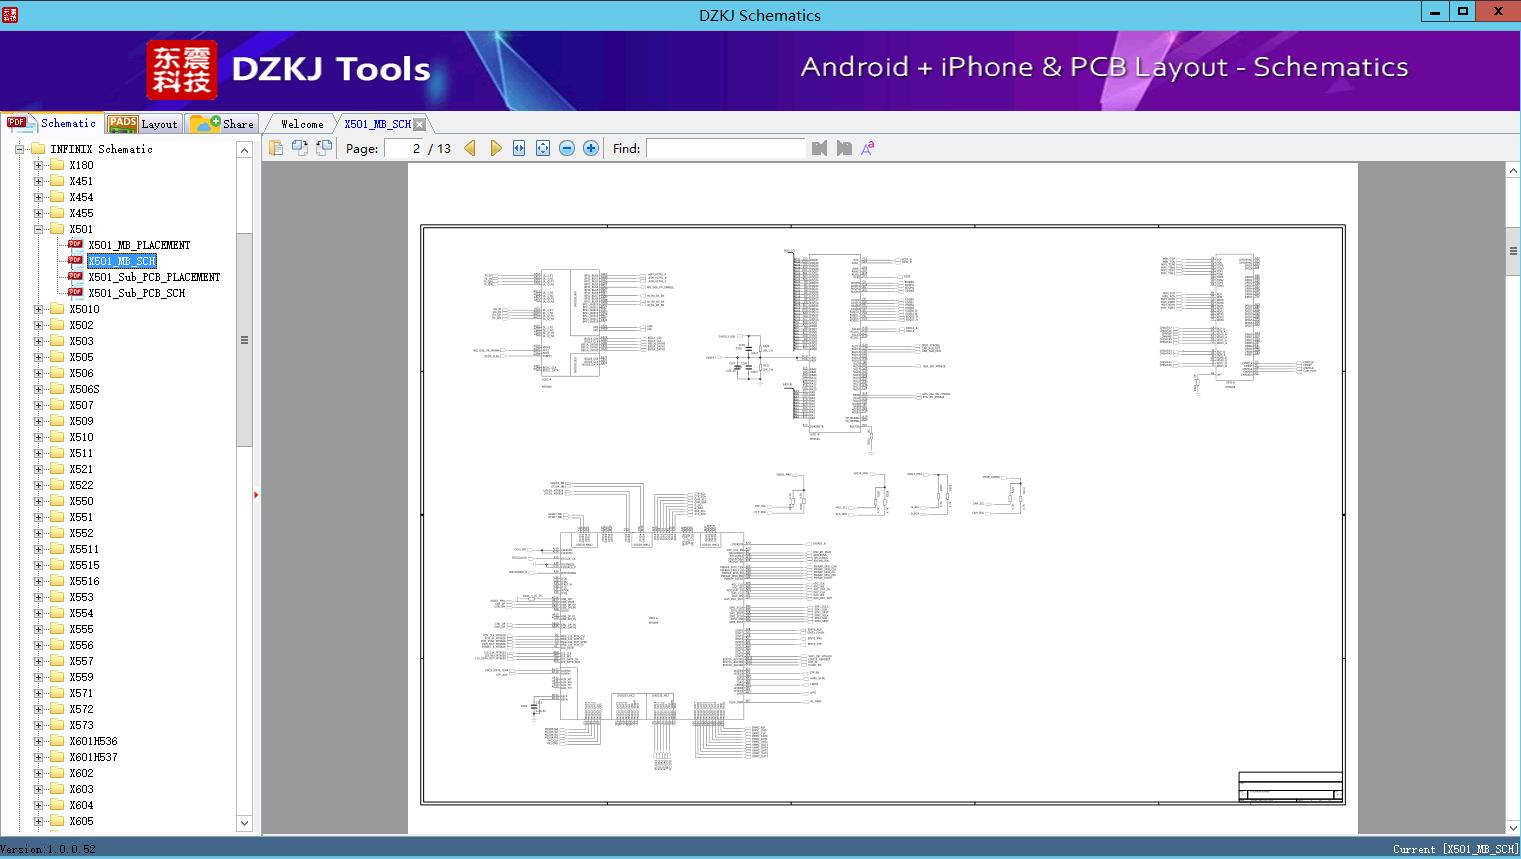Image resolution: width=1521 pixels, height=859 pixels.
Task: Collapse side panel red arrow handle
Action: [256, 495]
